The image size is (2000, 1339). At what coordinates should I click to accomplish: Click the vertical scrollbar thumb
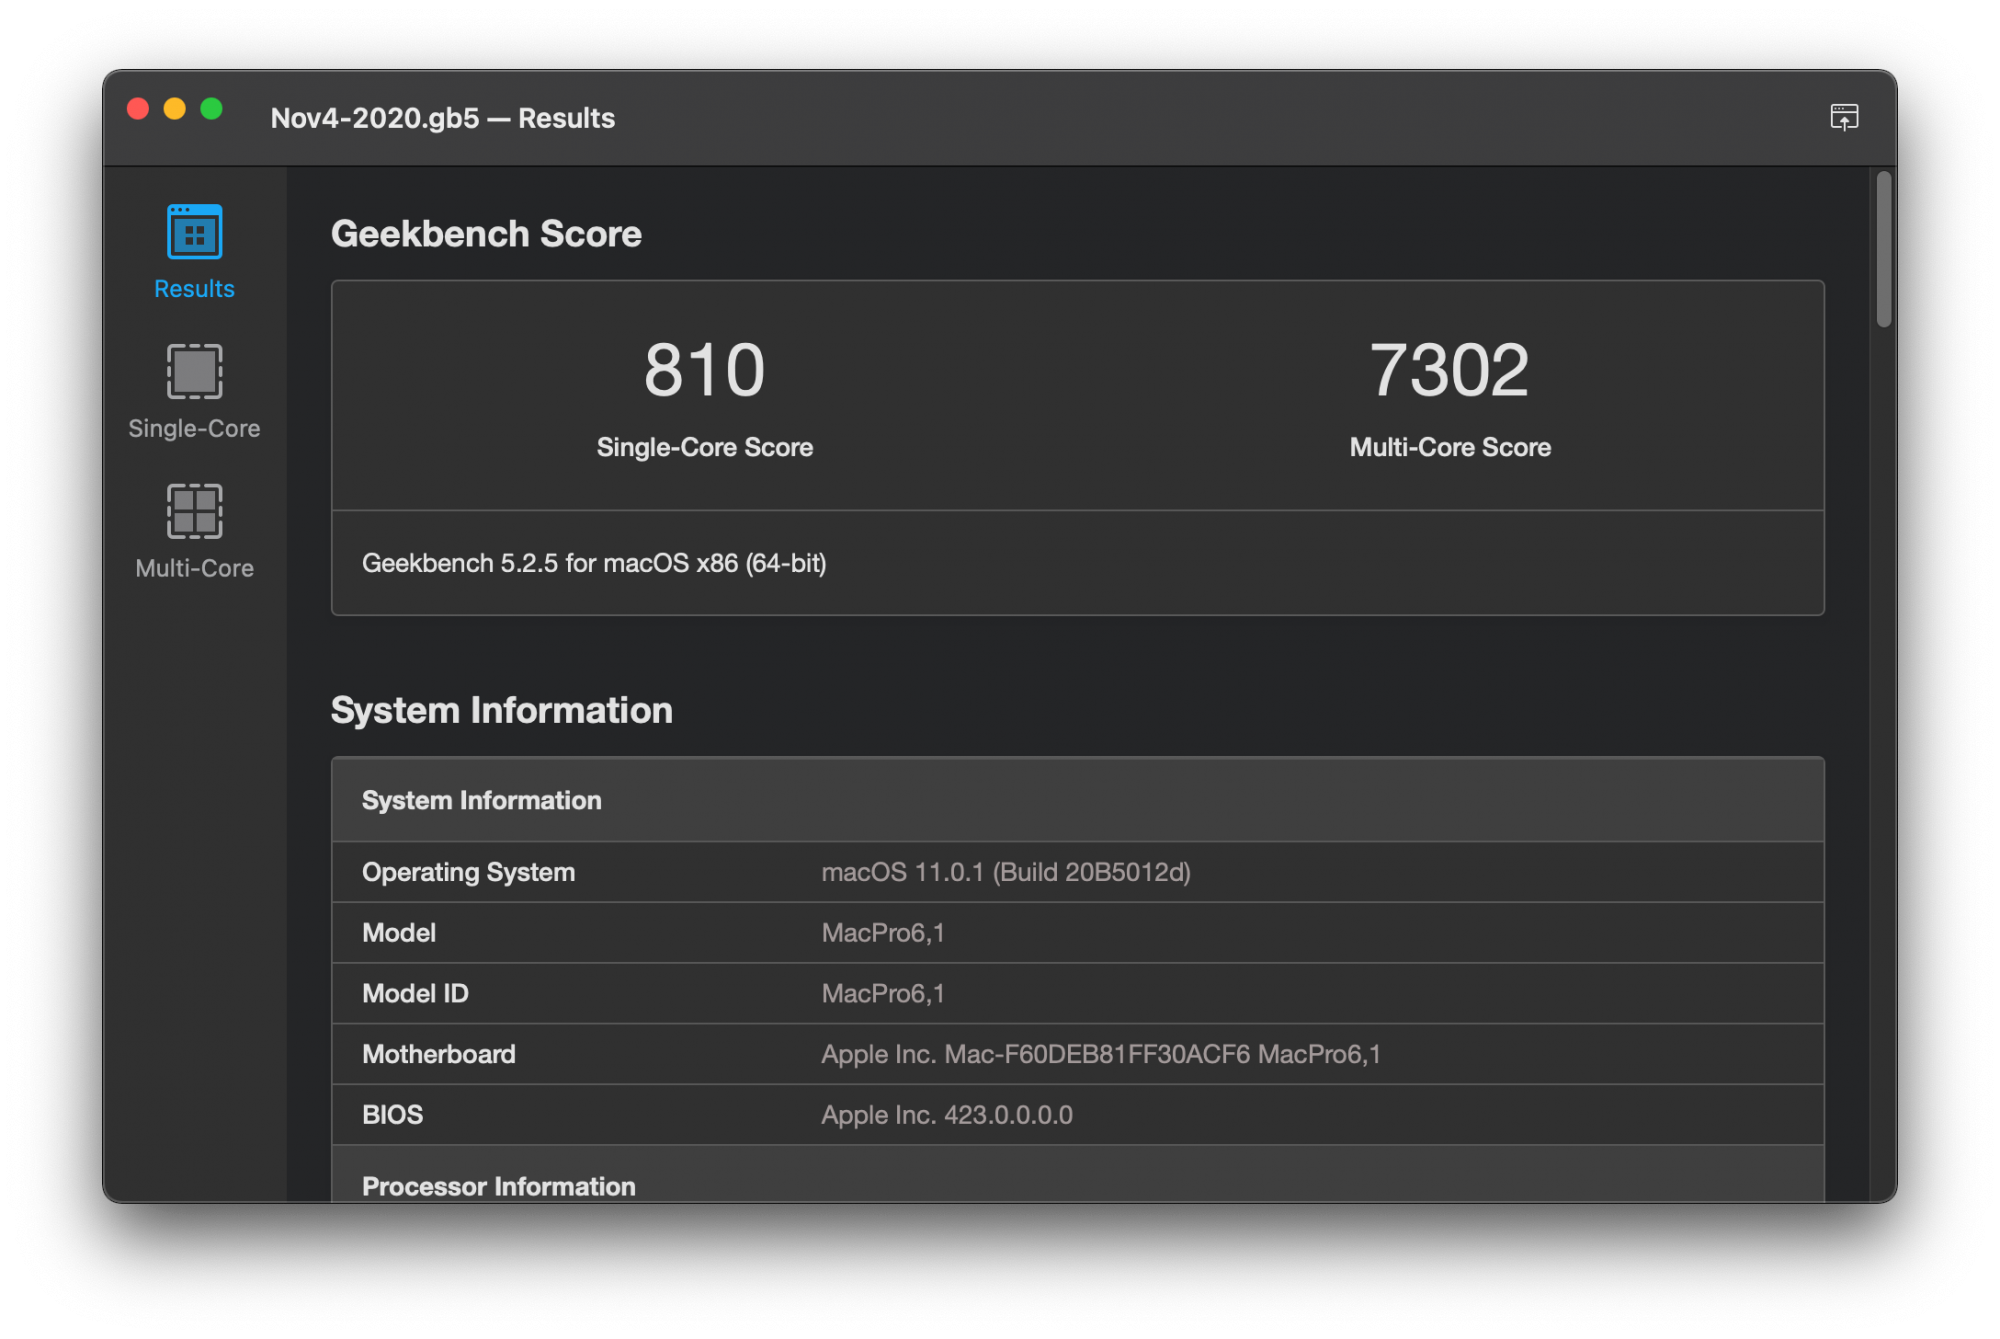click(x=1883, y=250)
